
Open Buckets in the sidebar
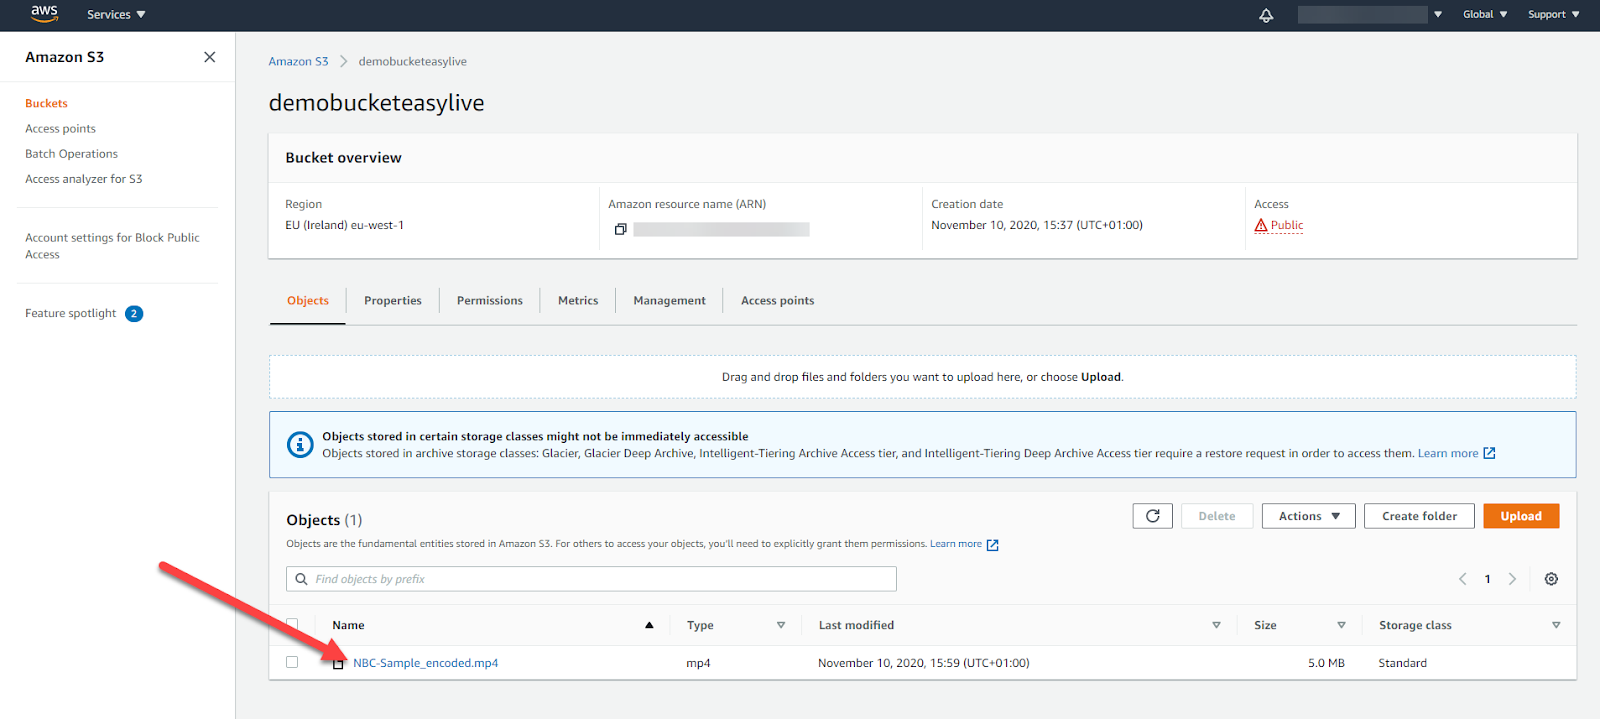click(x=46, y=104)
